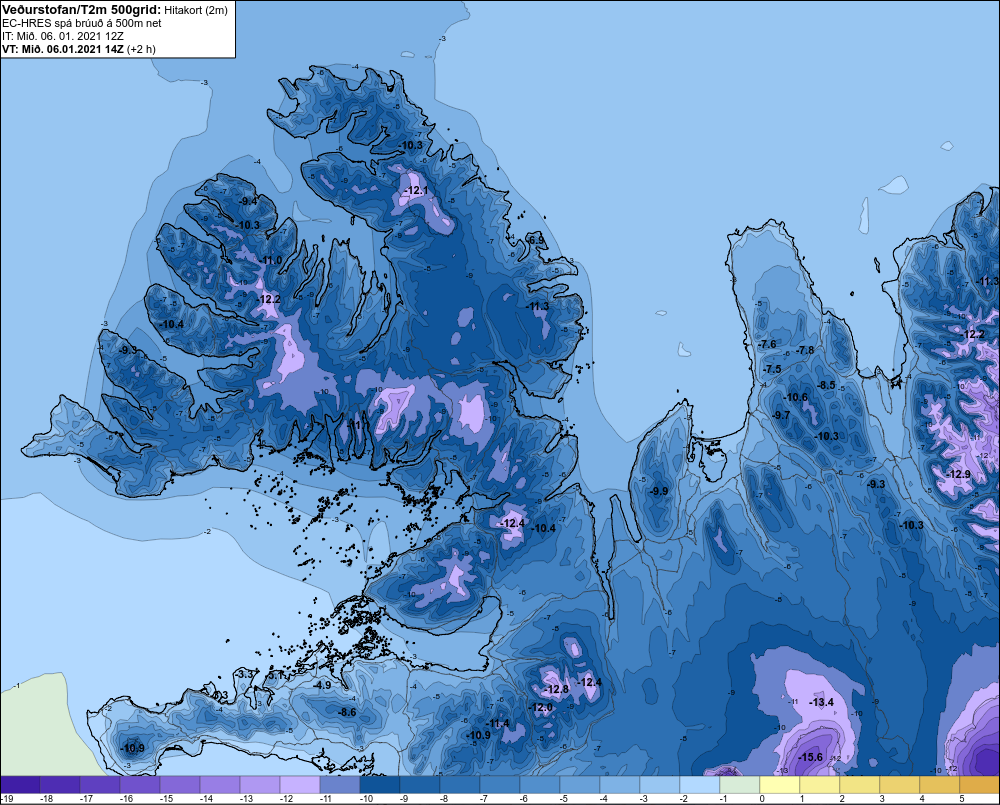Click the -13.4 temperature label

(821, 702)
